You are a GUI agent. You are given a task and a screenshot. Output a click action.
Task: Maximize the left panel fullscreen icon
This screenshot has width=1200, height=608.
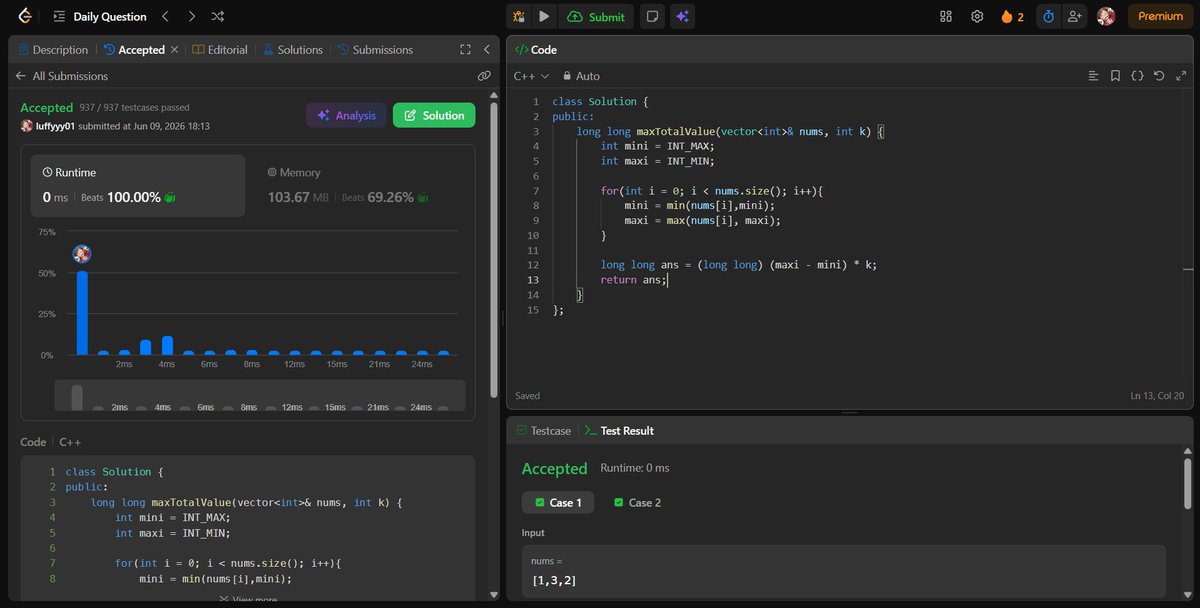click(x=465, y=49)
